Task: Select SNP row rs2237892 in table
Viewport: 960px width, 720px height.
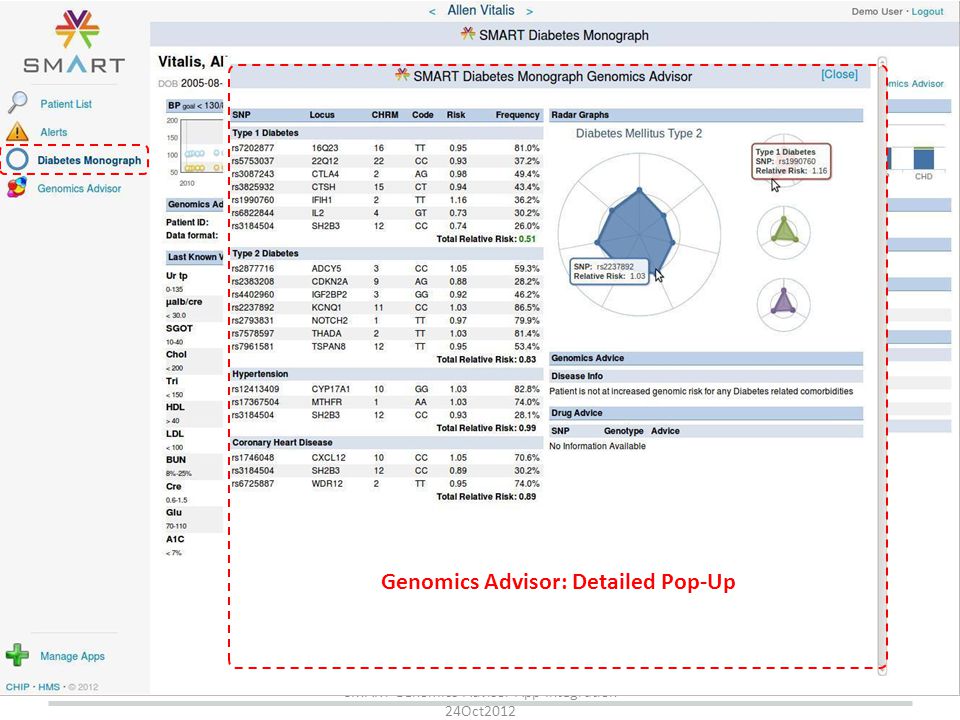Action: [386, 308]
